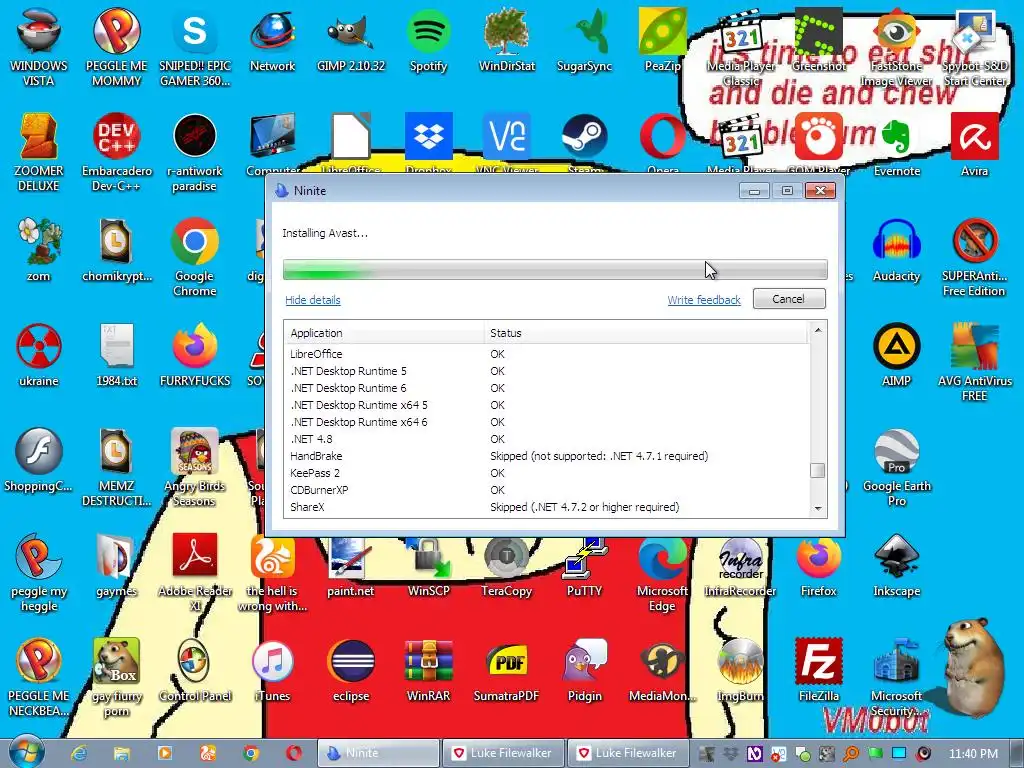The height and width of the screenshot is (768, 1024).
Task: Click the Status column header
Action: [x=647, y=333]
